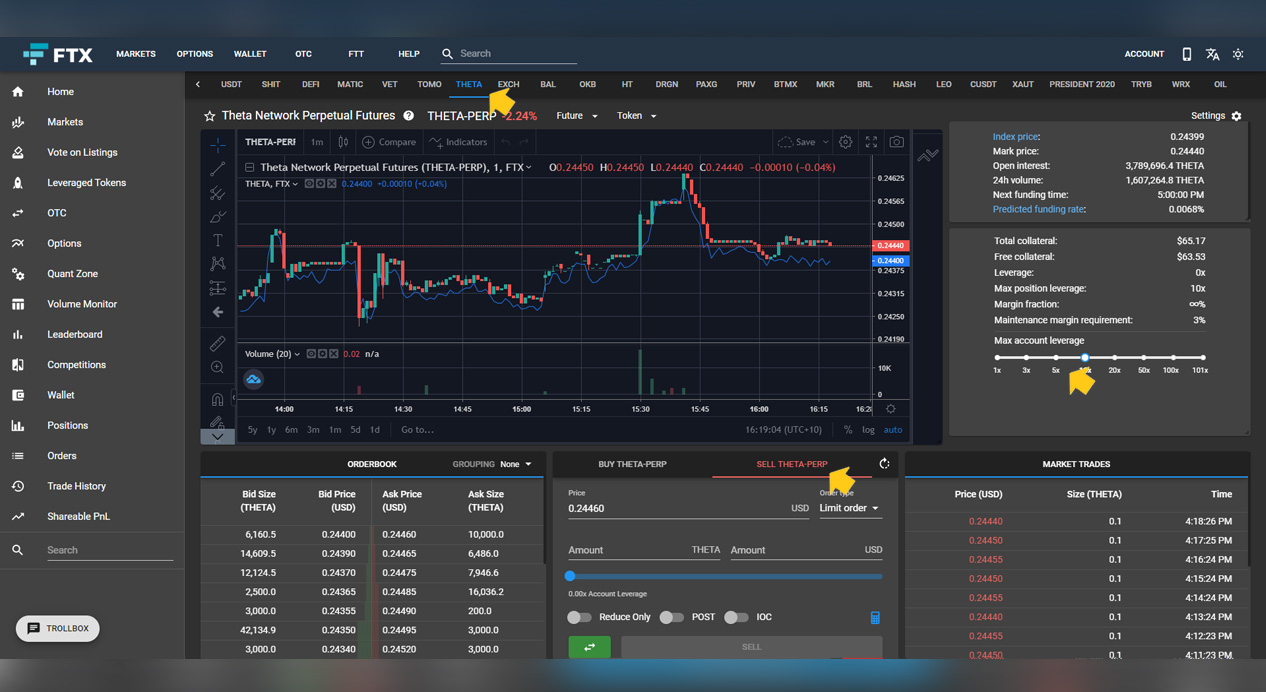Open the chart timezone (UTC+10) menu
Image resolution: width=1266 pixels, height=692 pixels.
[784, 430]
